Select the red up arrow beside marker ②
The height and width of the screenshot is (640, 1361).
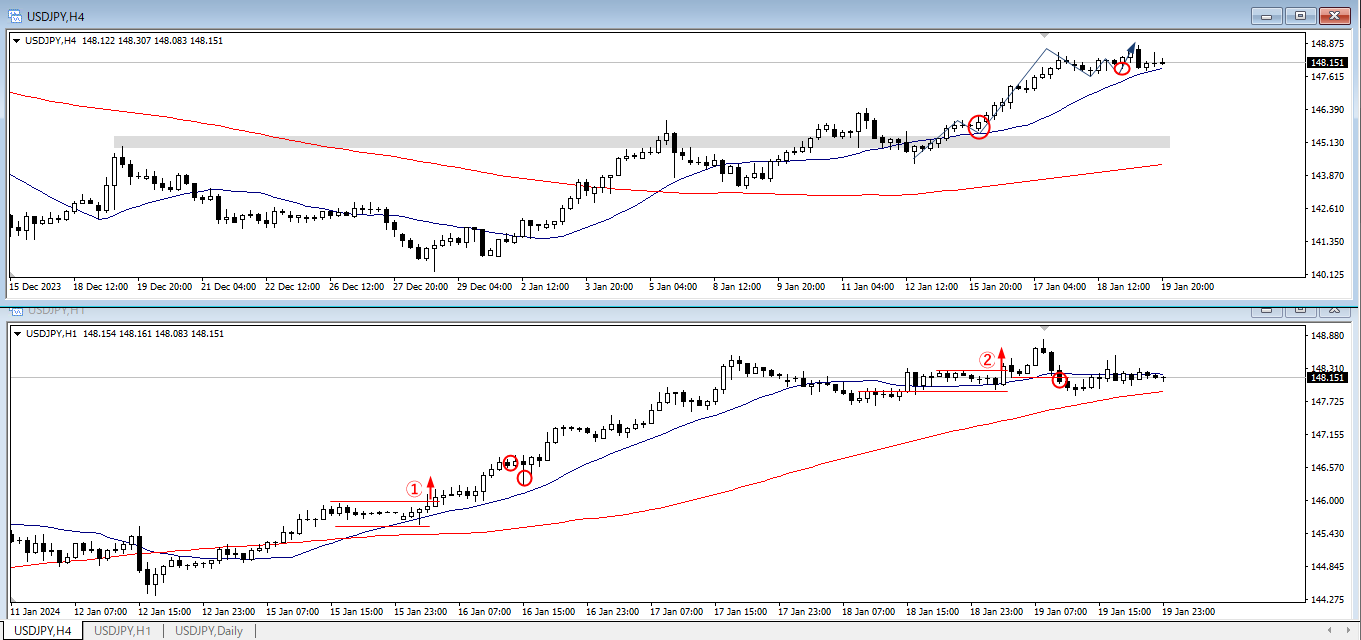tap(1002, 357)
